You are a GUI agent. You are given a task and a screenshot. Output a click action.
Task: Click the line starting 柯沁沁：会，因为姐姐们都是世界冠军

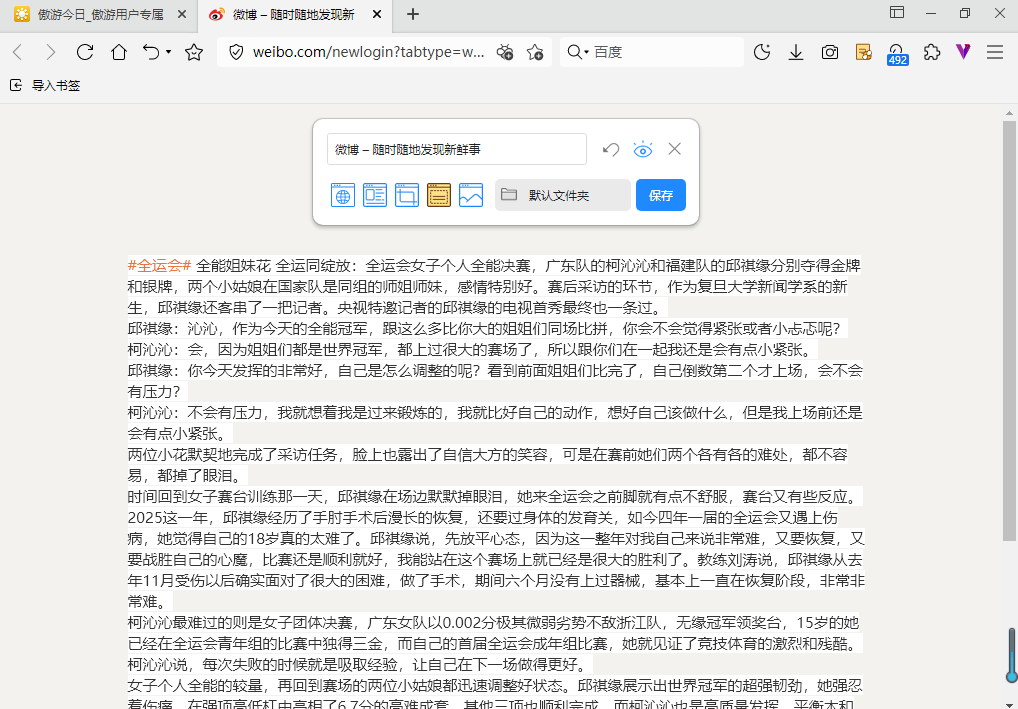click(x=473, y=350)
